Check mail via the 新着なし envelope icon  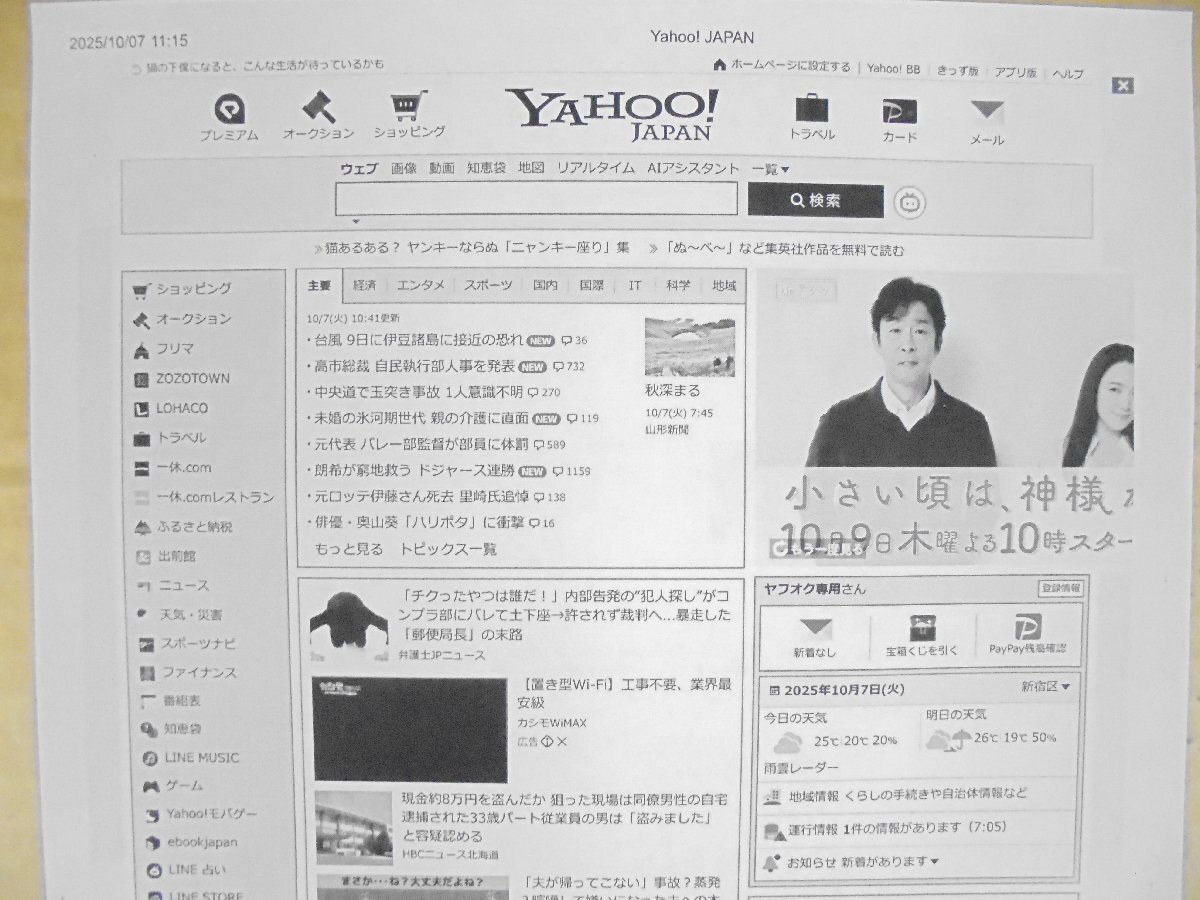(815, 630)
